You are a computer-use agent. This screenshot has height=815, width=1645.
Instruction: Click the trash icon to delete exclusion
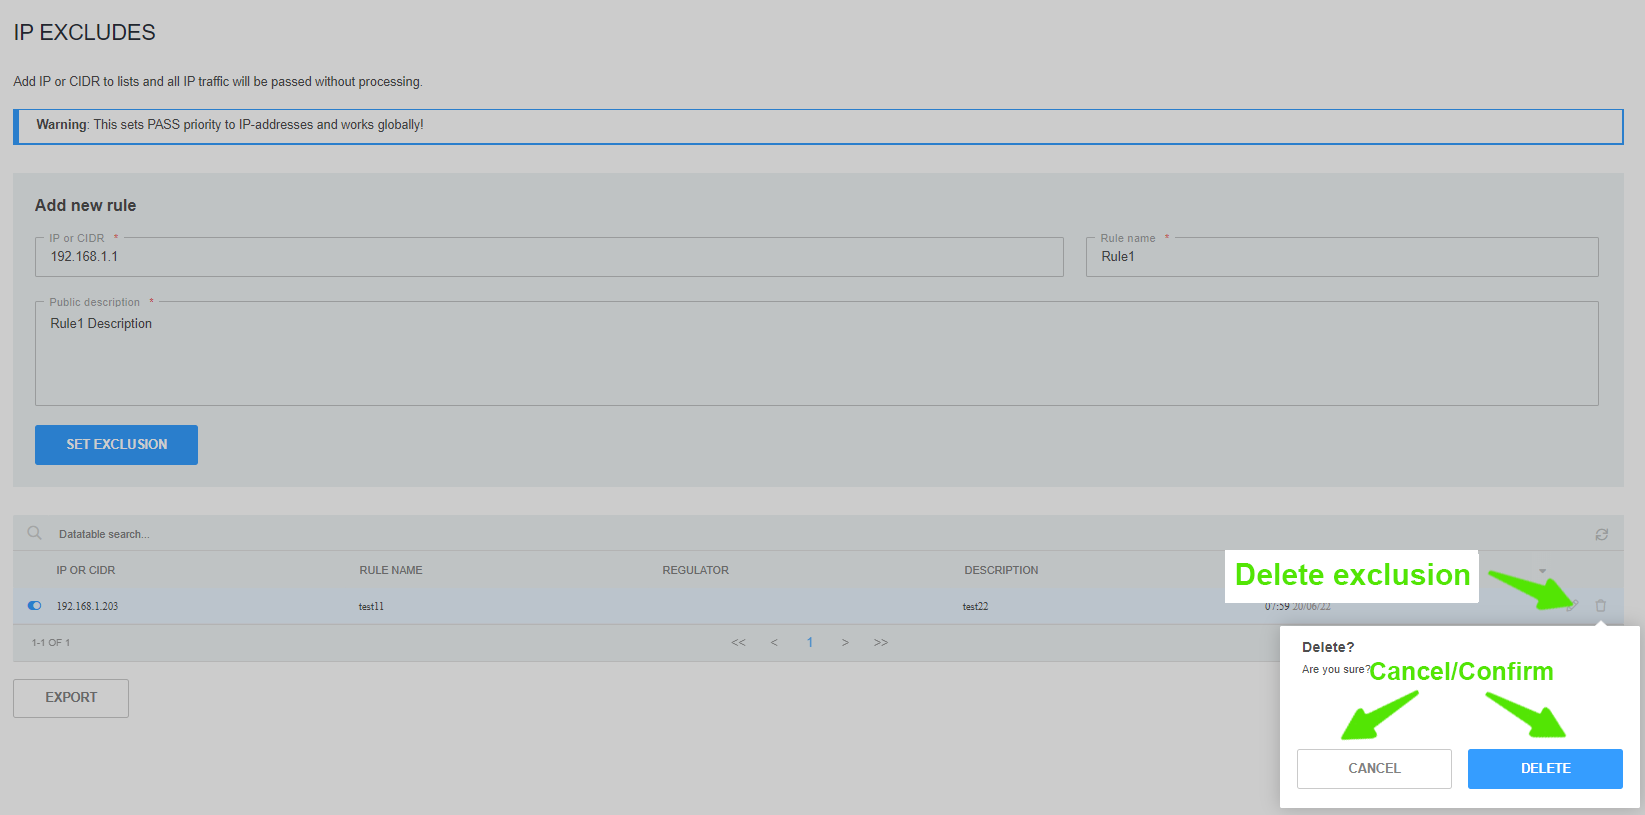(x=1600, y=606)
